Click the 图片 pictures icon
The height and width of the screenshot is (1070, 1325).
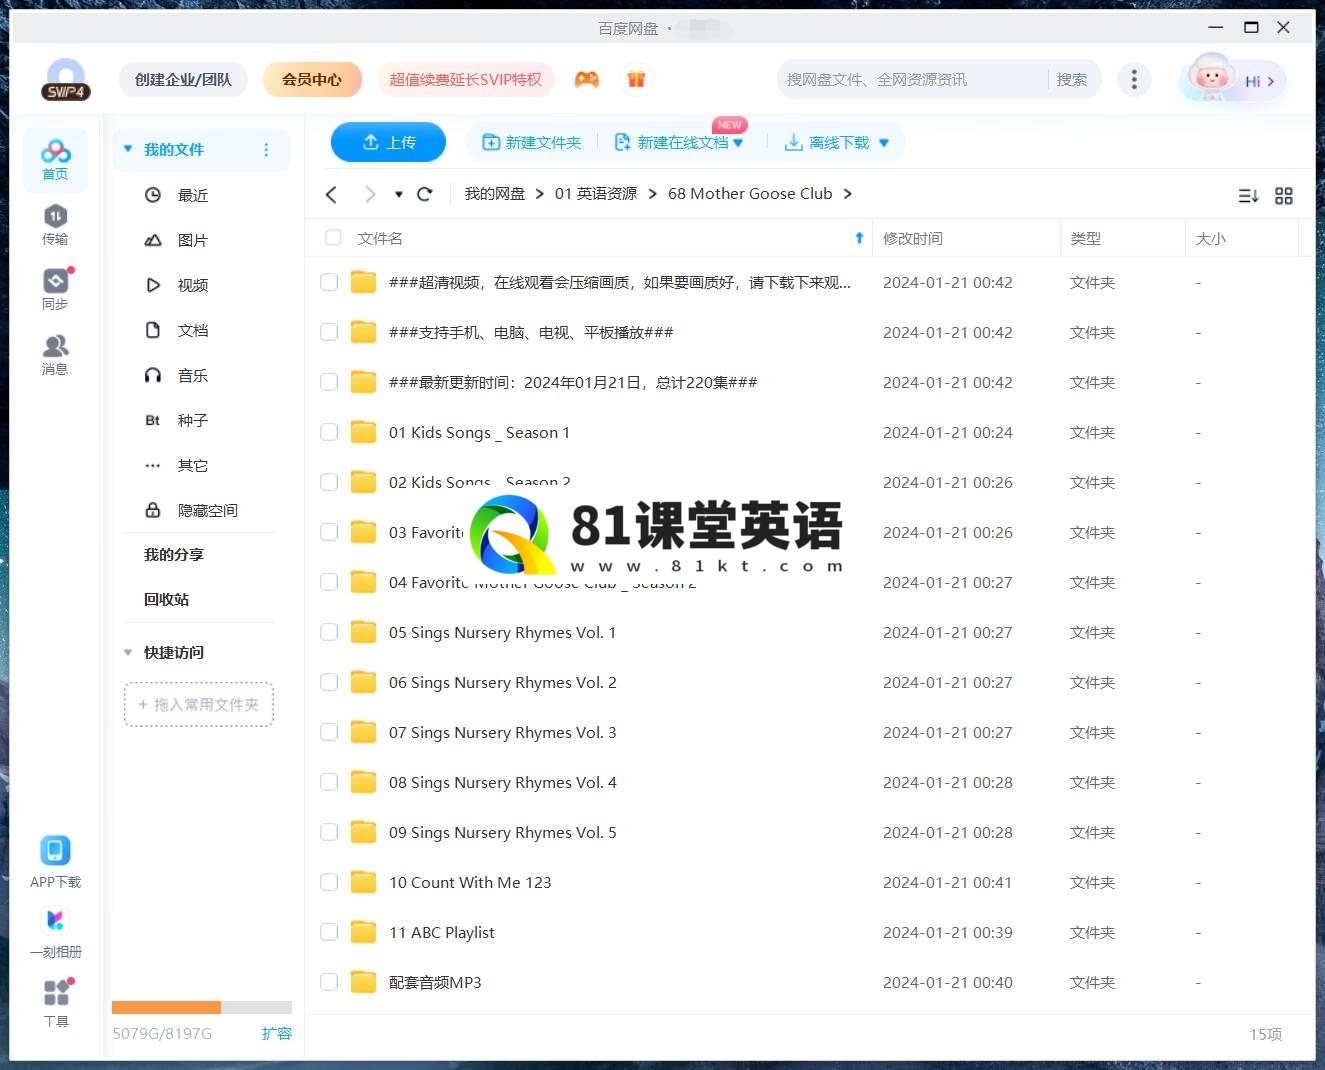point(153,240)
